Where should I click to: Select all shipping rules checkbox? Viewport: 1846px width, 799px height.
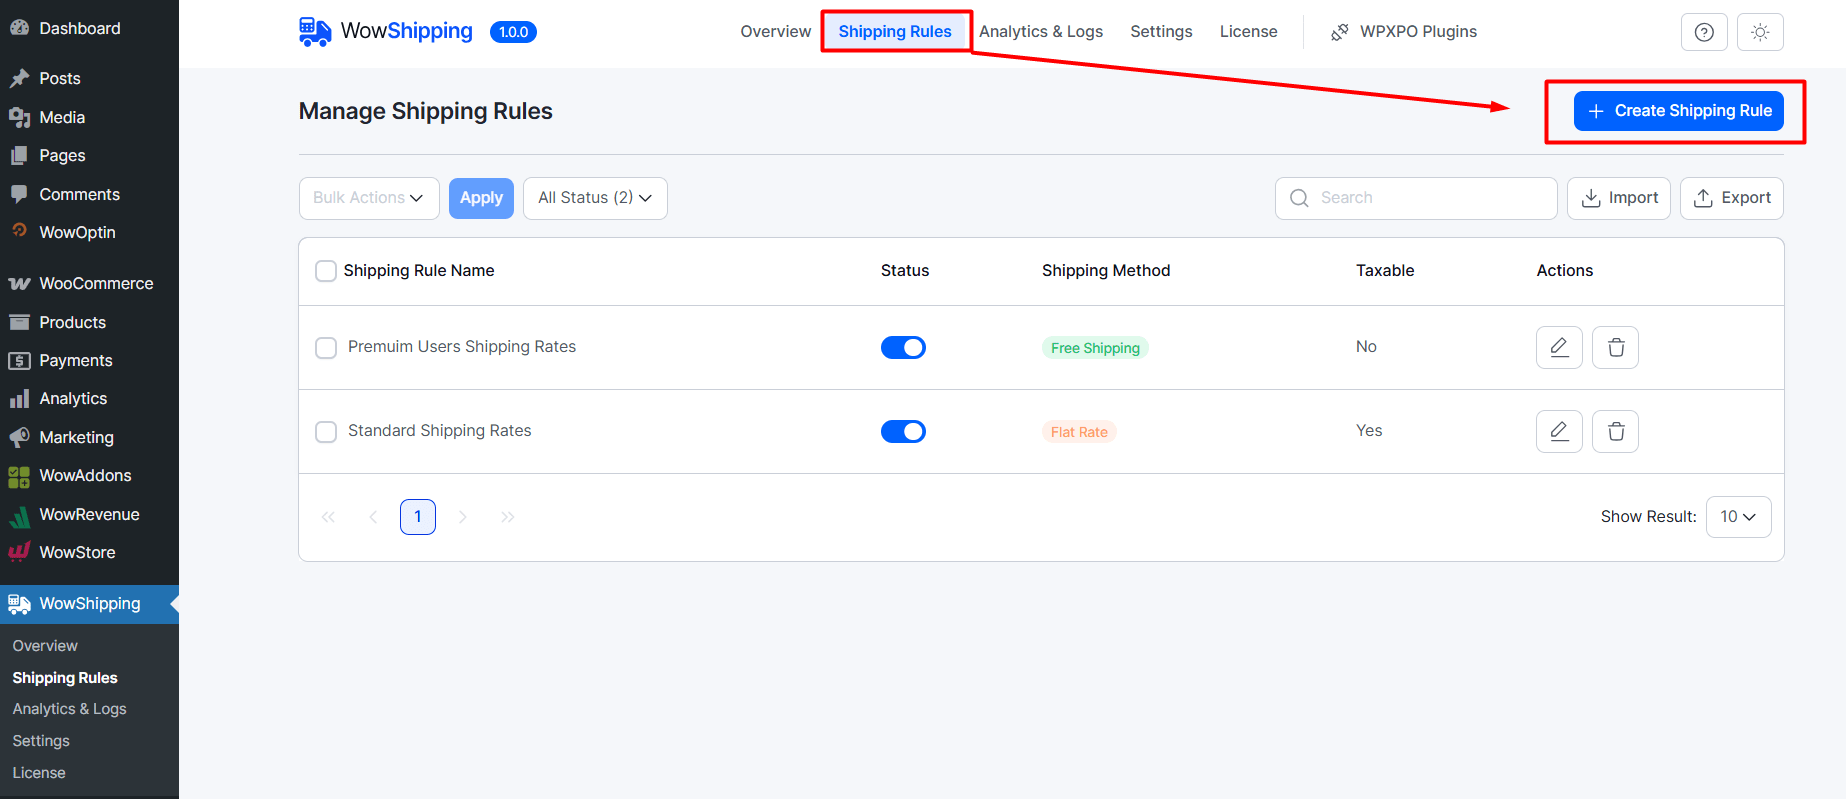pos(326,271)
